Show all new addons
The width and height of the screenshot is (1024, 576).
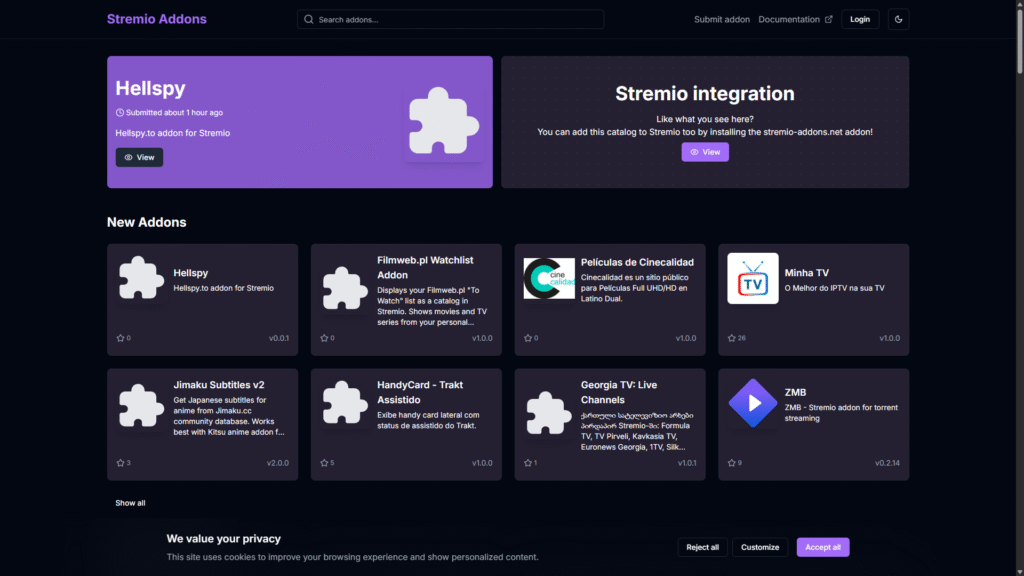click(130, 503)
